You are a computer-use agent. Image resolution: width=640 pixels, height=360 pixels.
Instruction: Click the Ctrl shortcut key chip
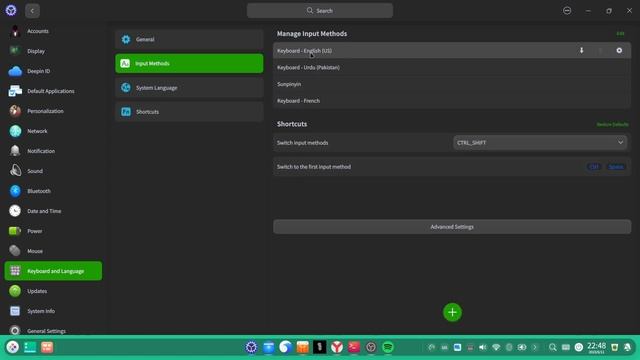coord(594,167)
